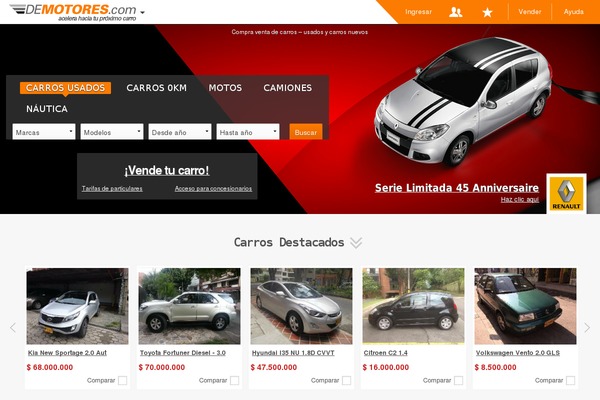Click the Renault logo badge
Screen dimensions: 600x400
(x=566, y=193)
